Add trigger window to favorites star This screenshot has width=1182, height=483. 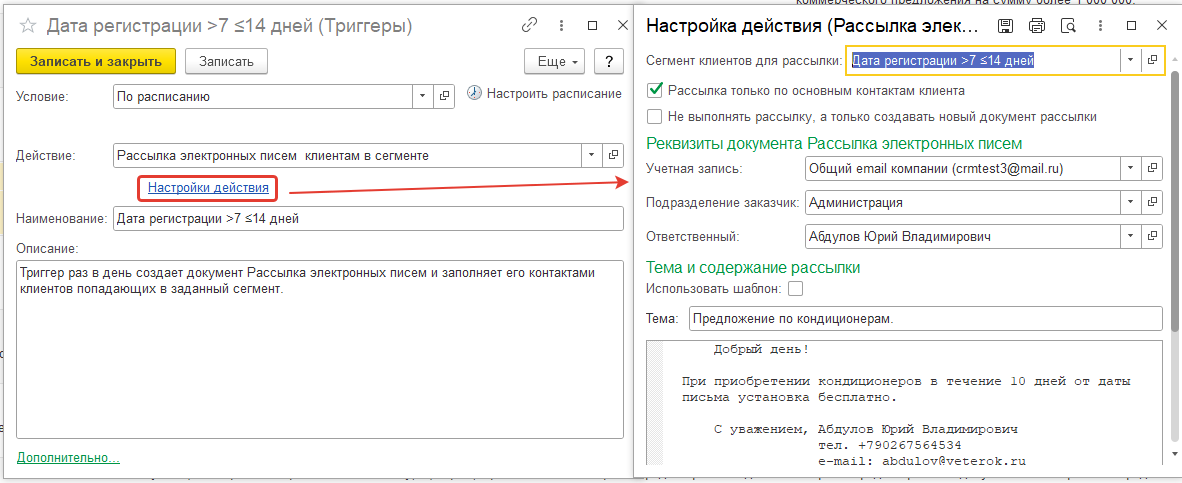[x=29, y=26]
